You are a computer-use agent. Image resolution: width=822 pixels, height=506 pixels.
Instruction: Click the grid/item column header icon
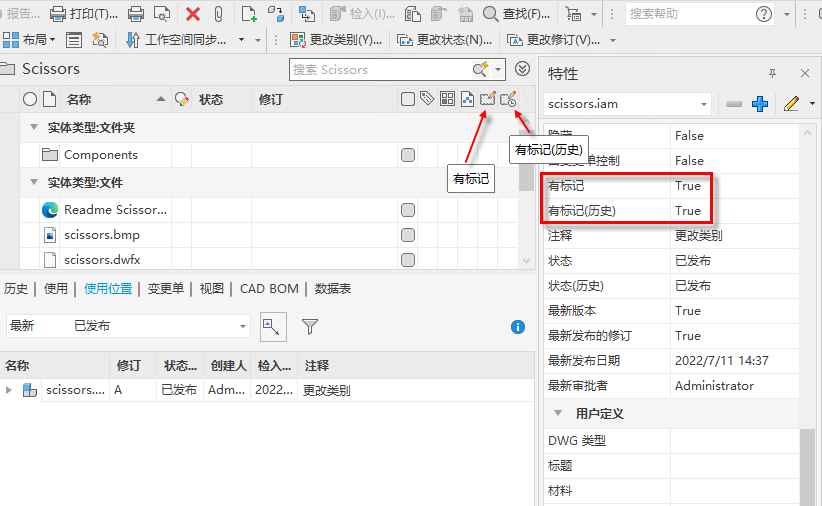[447, 99]
